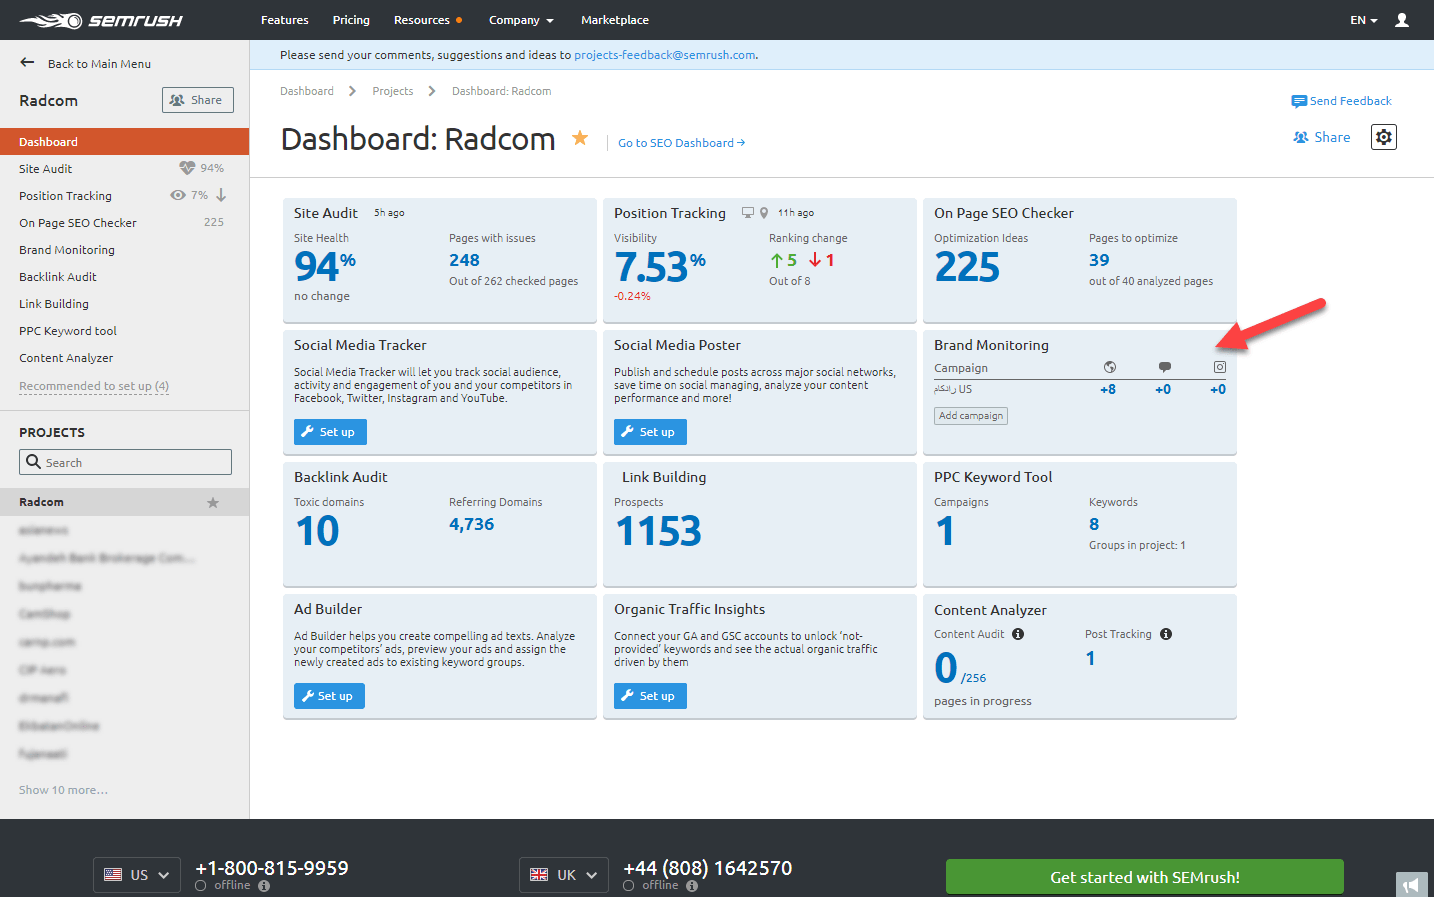Viewport: 1434px width, 897px height.
Task: Click the megaphone icon at bottom right
Action: pos(1411,885)
